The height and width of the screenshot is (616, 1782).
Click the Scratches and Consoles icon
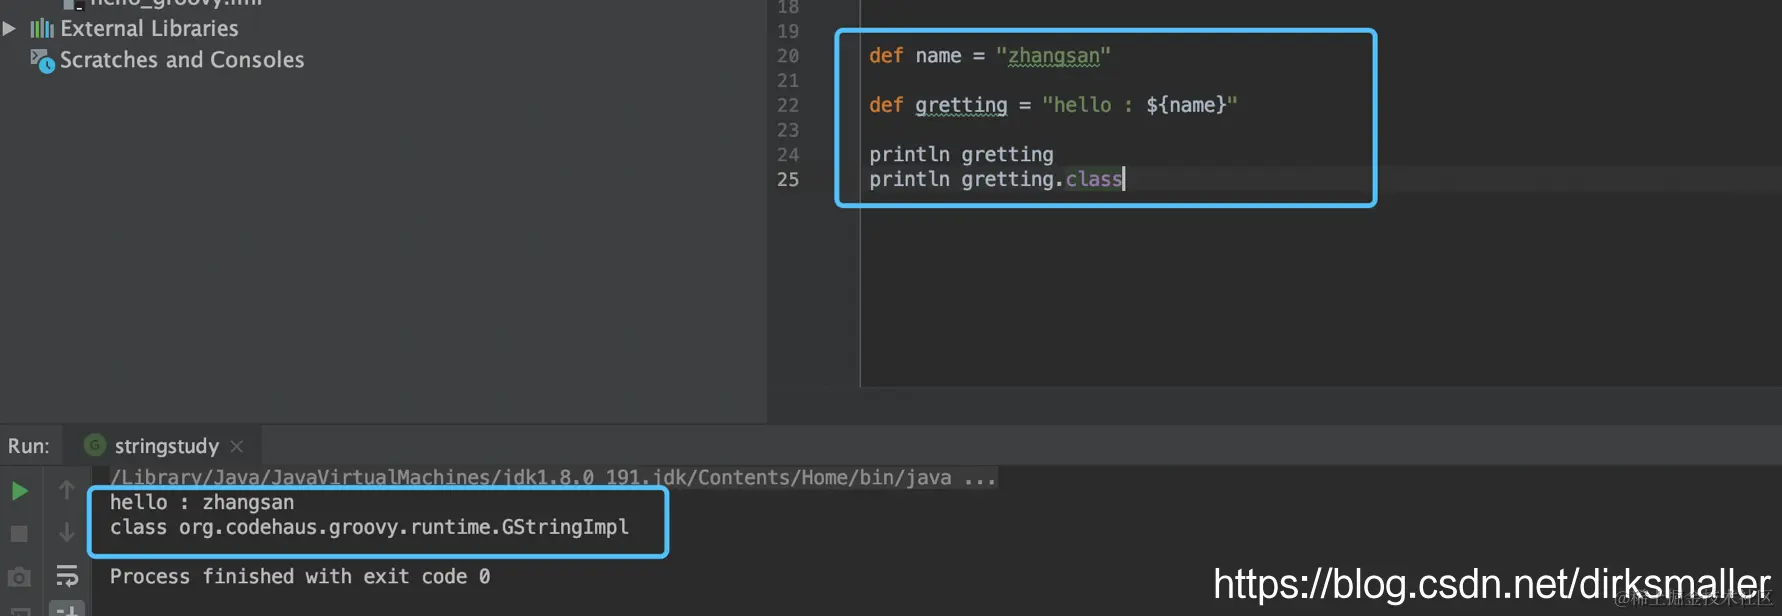pyautogui.click(x=42, y=61)
